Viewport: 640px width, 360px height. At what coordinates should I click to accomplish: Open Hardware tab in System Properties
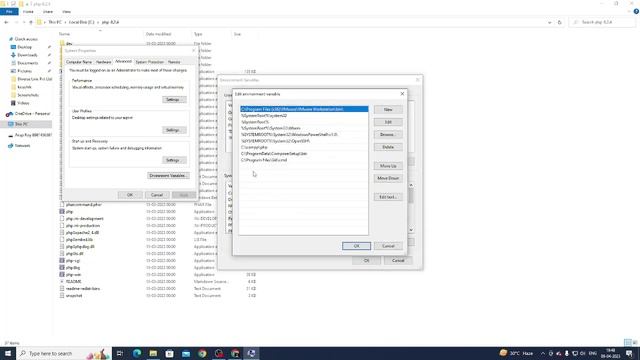click(x=103, y=62)
